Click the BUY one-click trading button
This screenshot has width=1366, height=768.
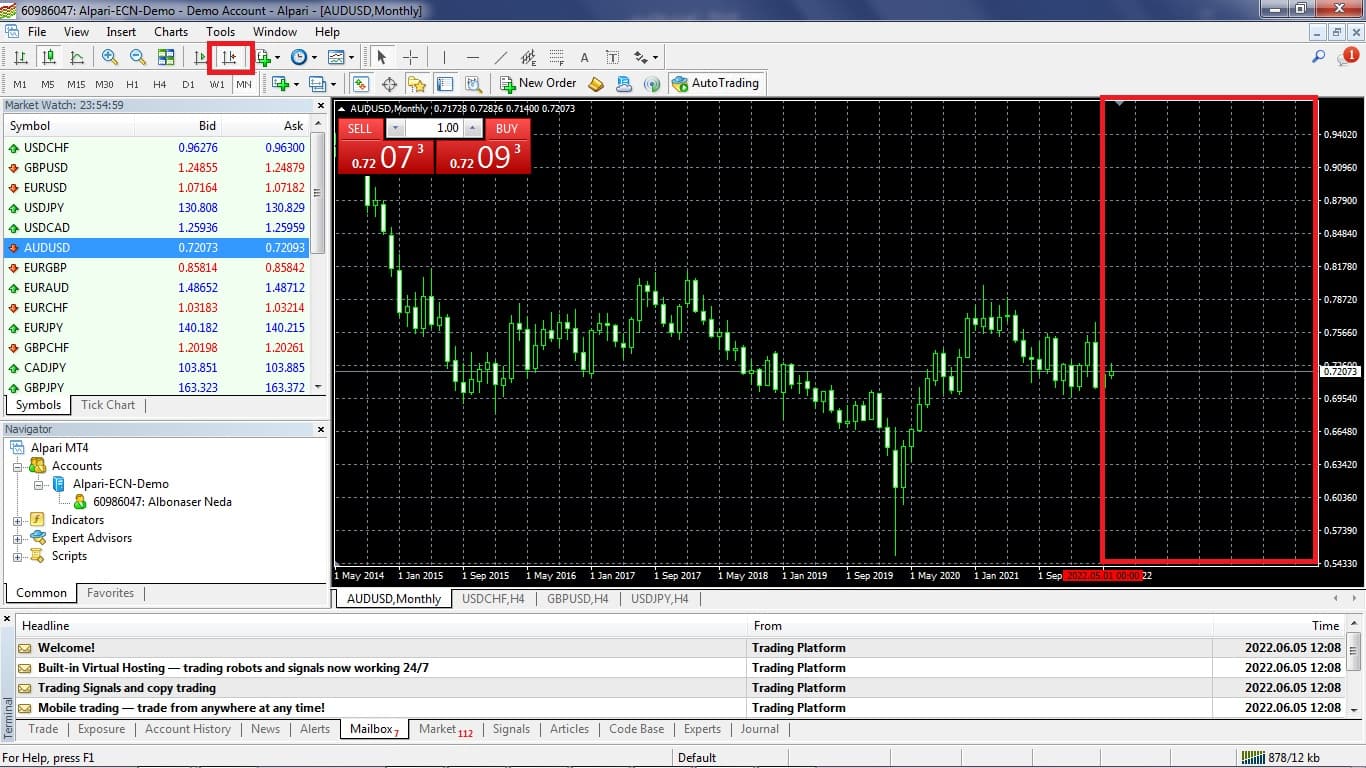coord(507,128)
